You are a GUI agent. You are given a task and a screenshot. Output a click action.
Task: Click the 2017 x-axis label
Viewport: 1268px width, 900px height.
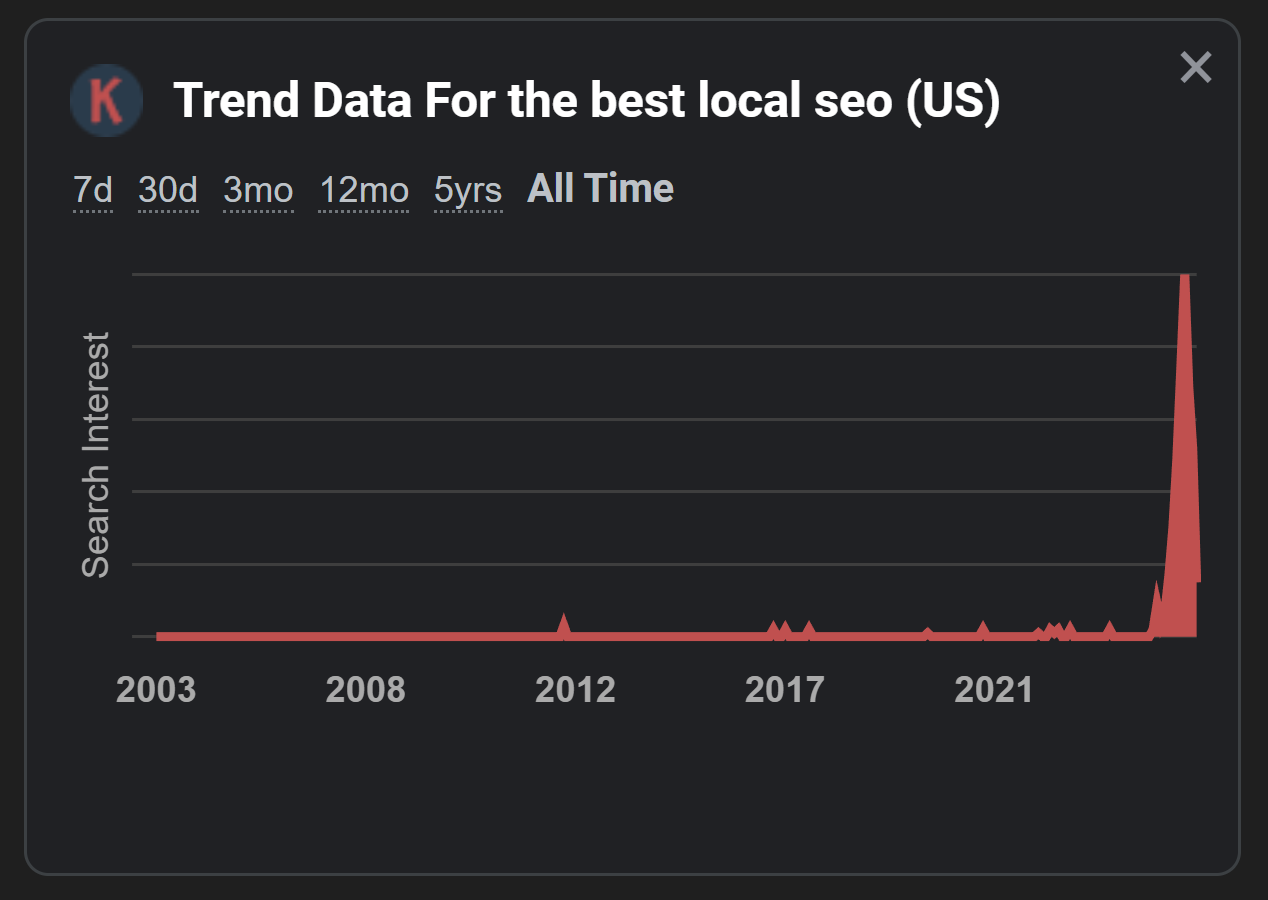click(785, 690)
